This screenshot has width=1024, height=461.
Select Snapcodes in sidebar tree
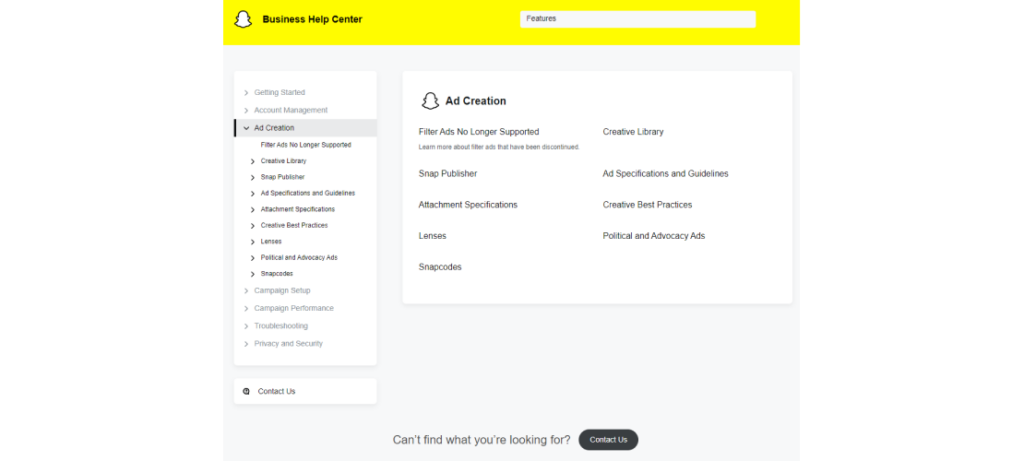click(x=277, y=274)
